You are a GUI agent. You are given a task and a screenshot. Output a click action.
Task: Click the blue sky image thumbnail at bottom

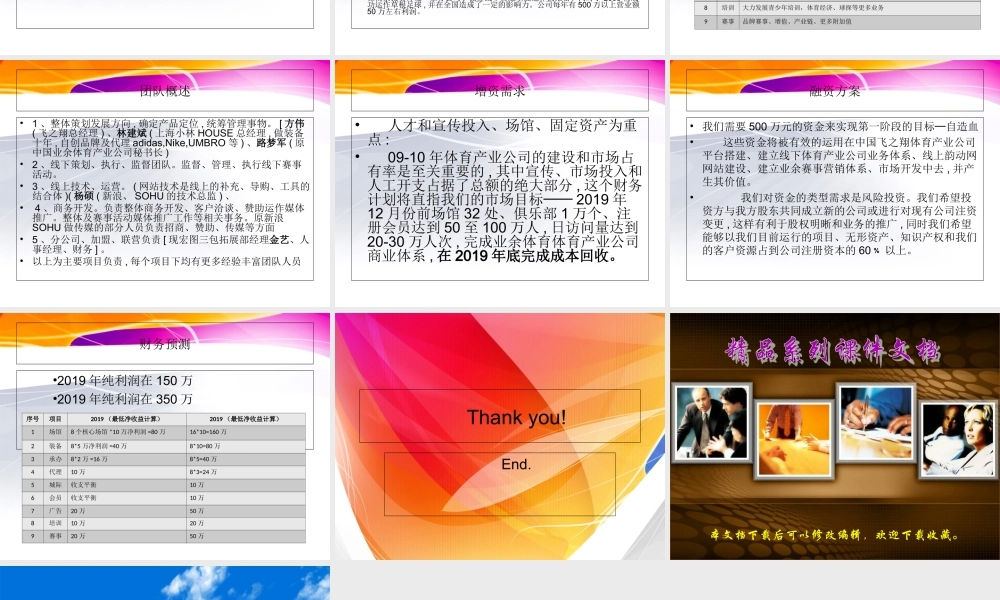[x=167, y=585]
